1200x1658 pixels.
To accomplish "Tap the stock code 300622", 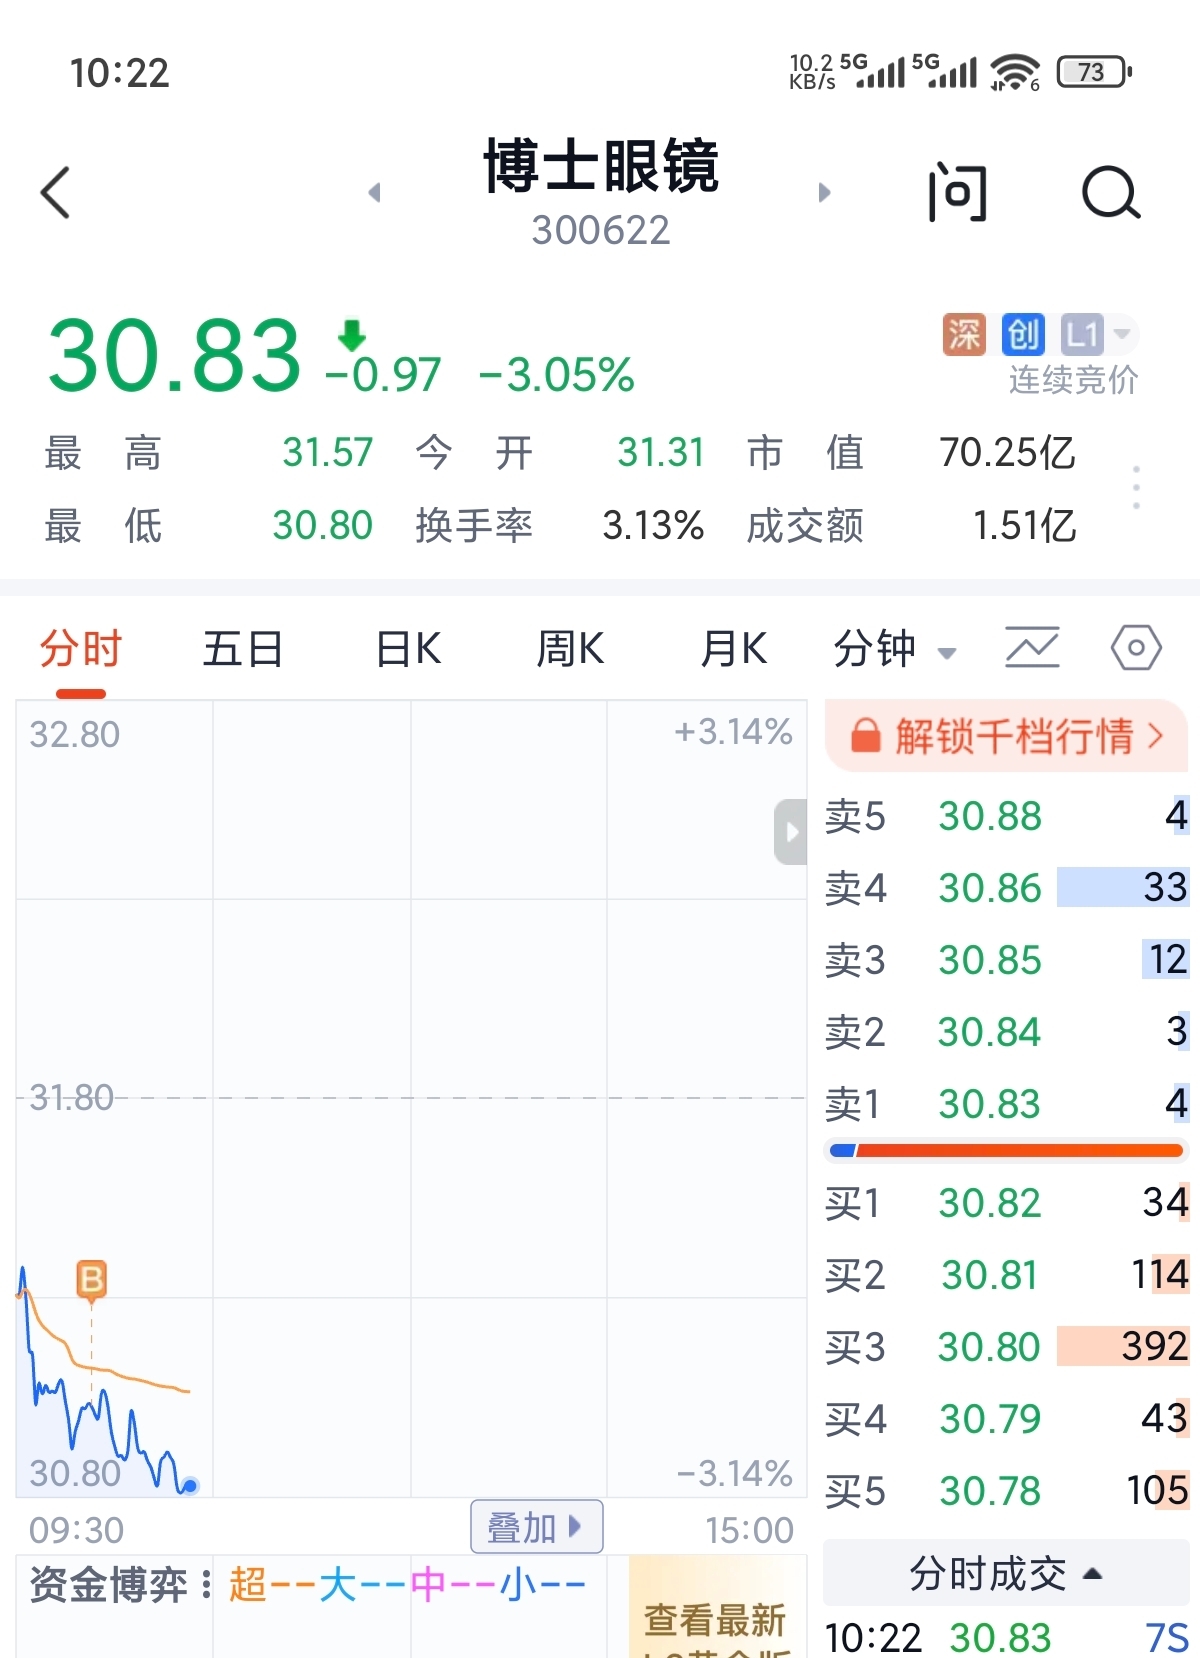I will (x=600, y=230).
